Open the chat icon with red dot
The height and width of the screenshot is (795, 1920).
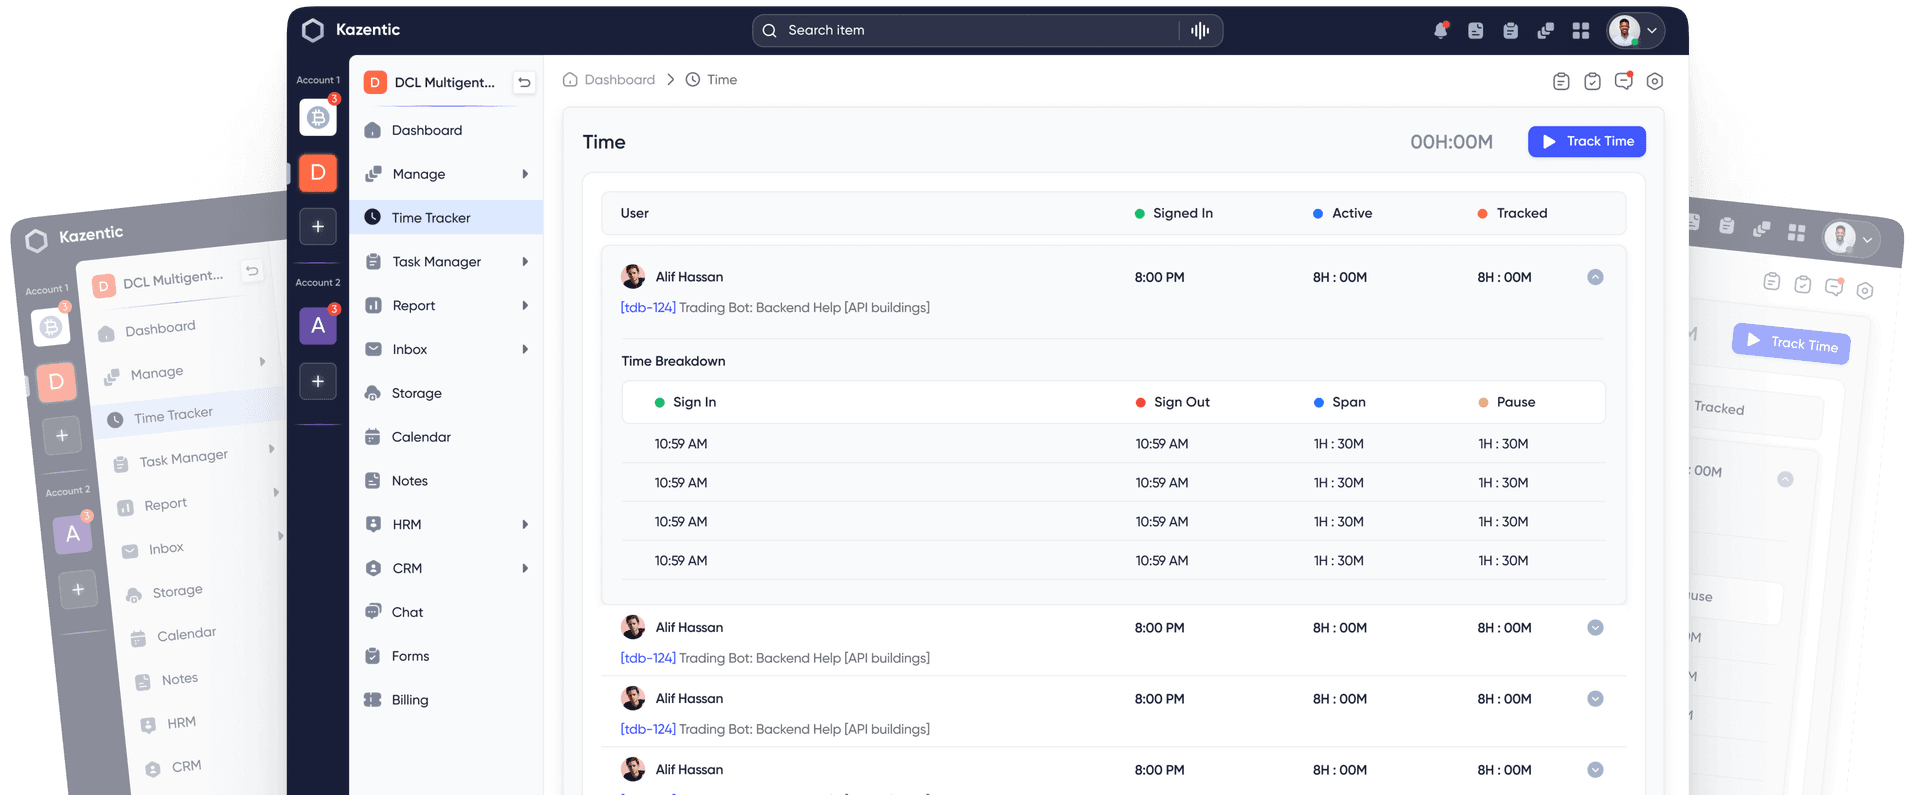(1624, 80)
